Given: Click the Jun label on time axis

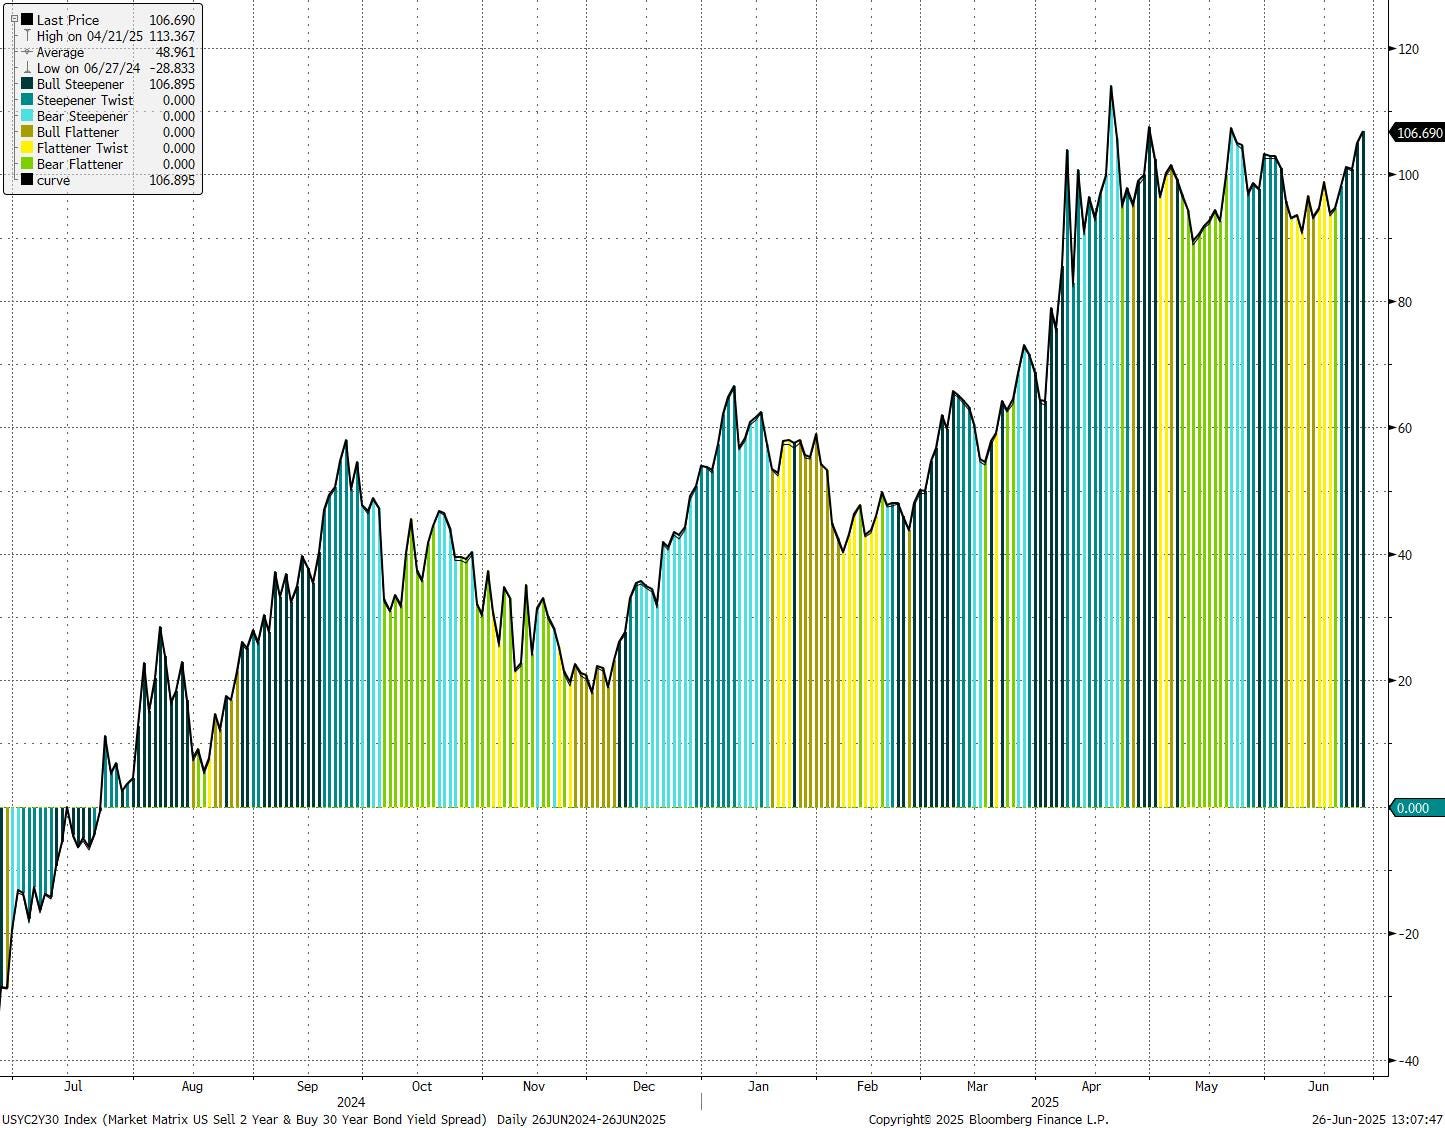Looking at the screenshot, I should pos(1319,1086).
